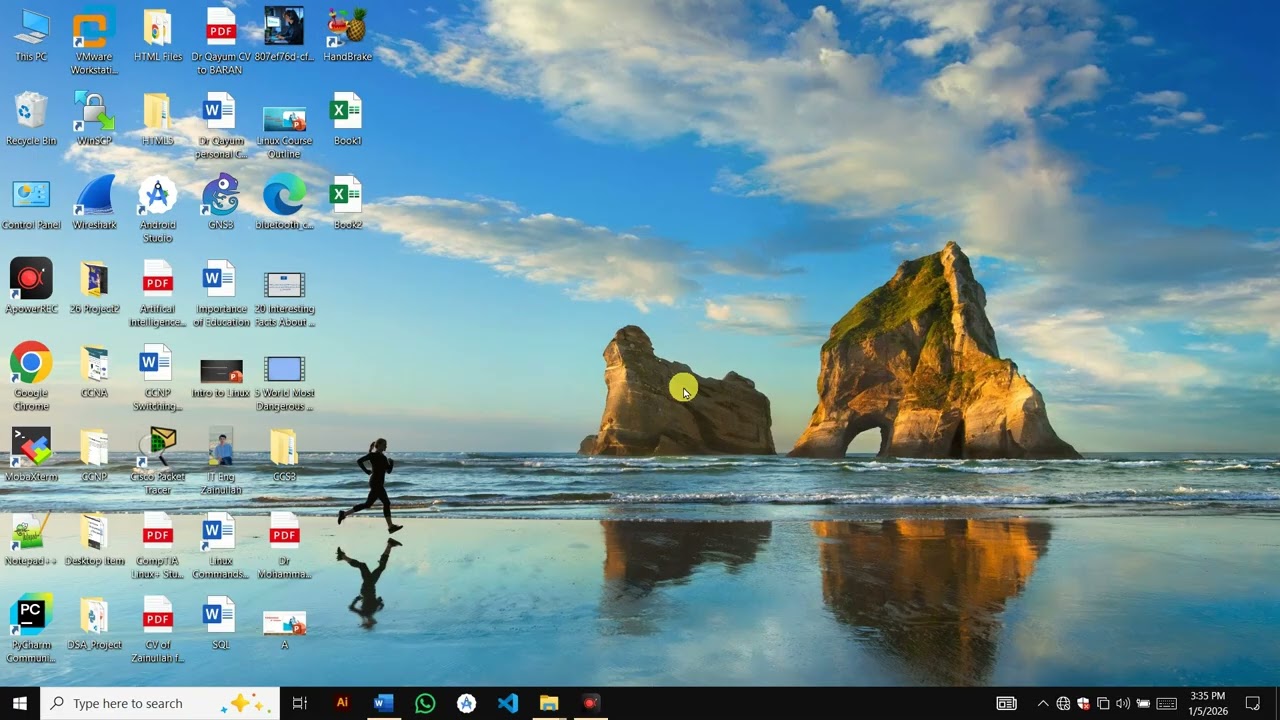Image resolution: width=1280 pixels, height=720 pixels.
Task: Select the Book1 Excel file
Action: [347, 119]
